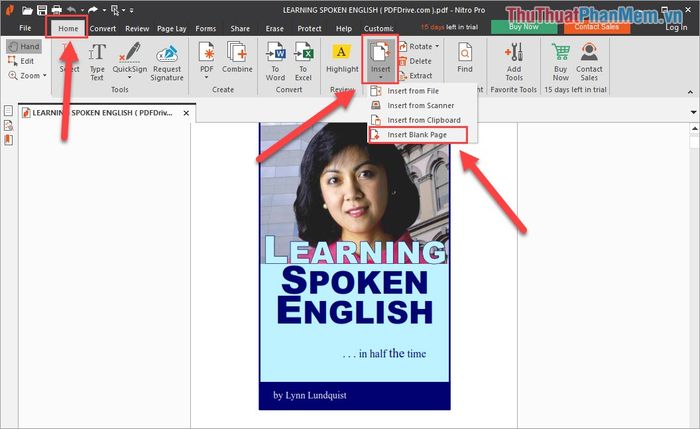This screenshot has height=429, width=700.
Task: Open the File menu
Action: pyautogui.click(x=25, y=28)
